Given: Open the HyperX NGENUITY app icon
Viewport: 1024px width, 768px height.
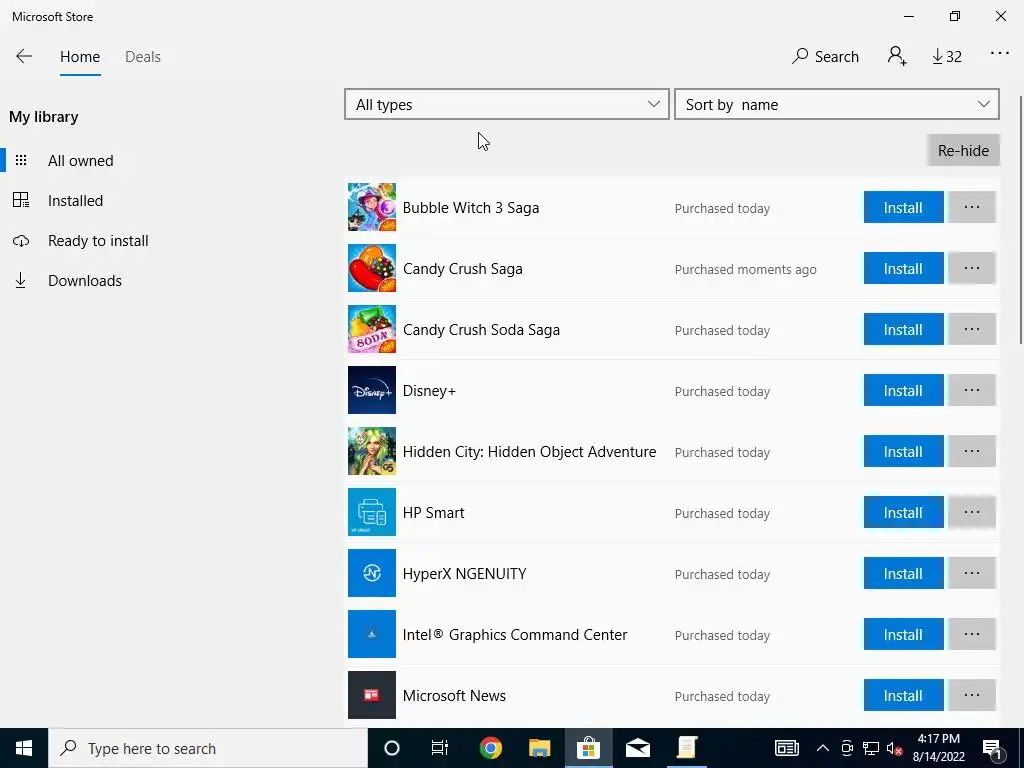Looking at the screenshot, I should [x=372, y=573].
